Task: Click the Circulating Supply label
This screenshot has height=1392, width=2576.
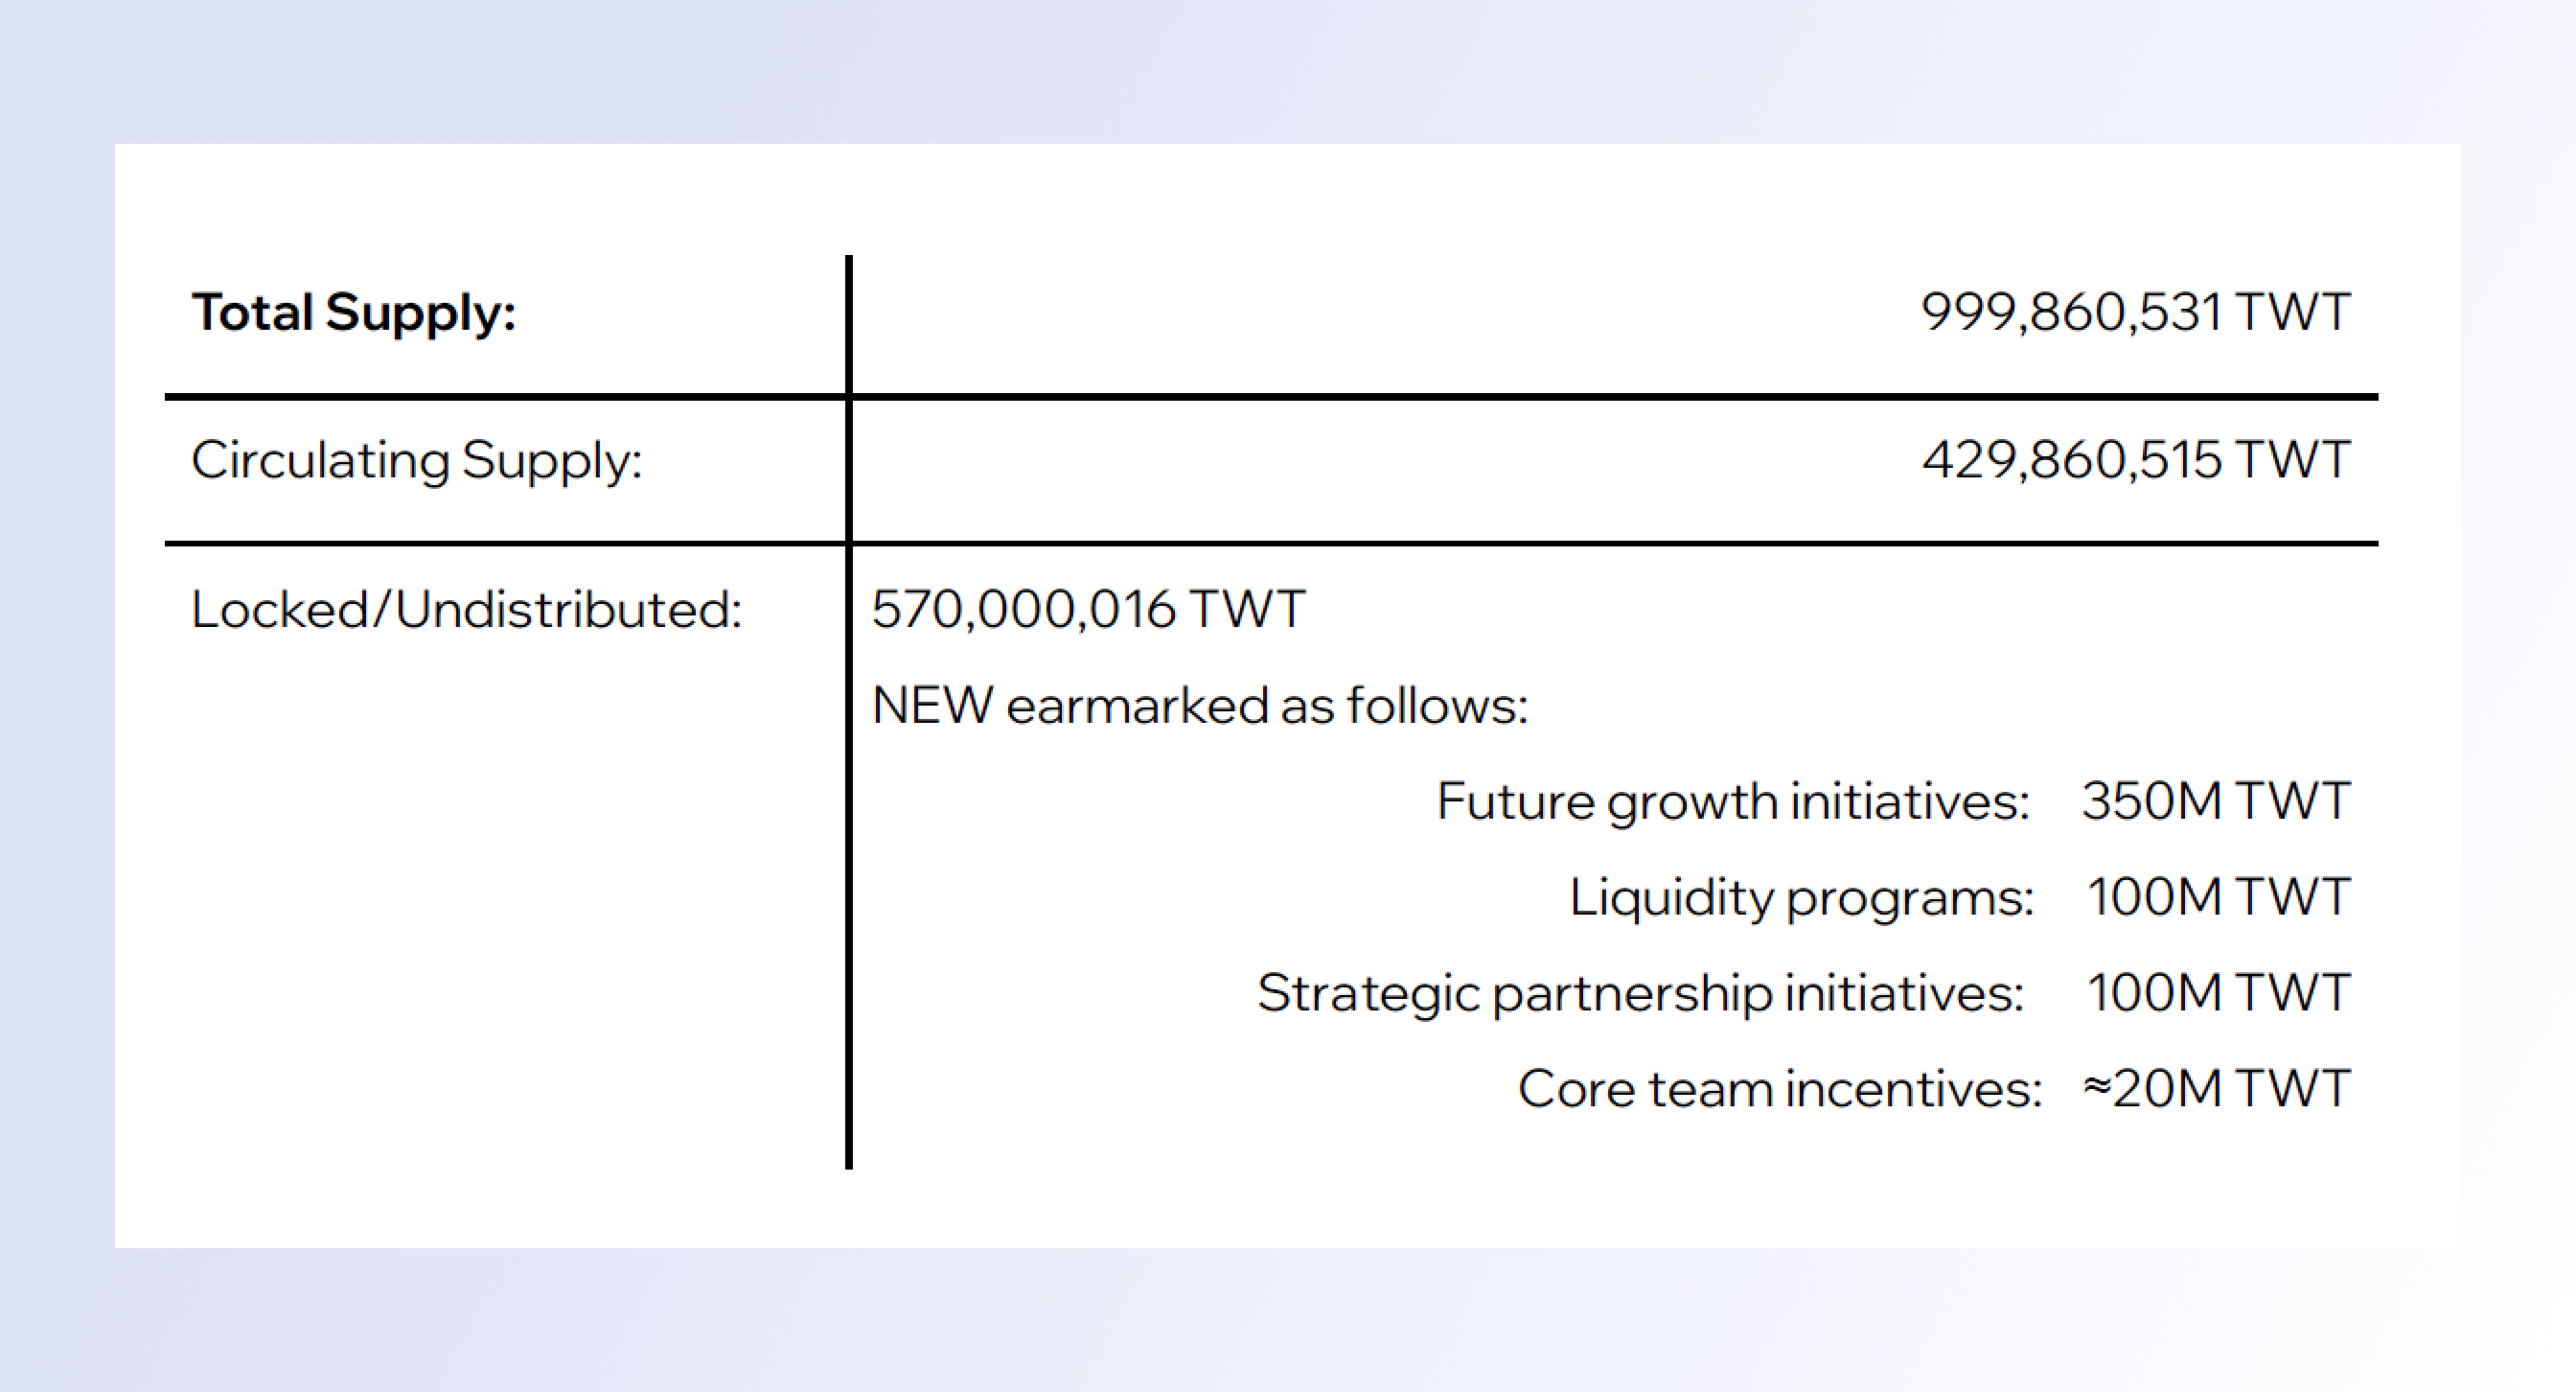Action: point(416,461)
